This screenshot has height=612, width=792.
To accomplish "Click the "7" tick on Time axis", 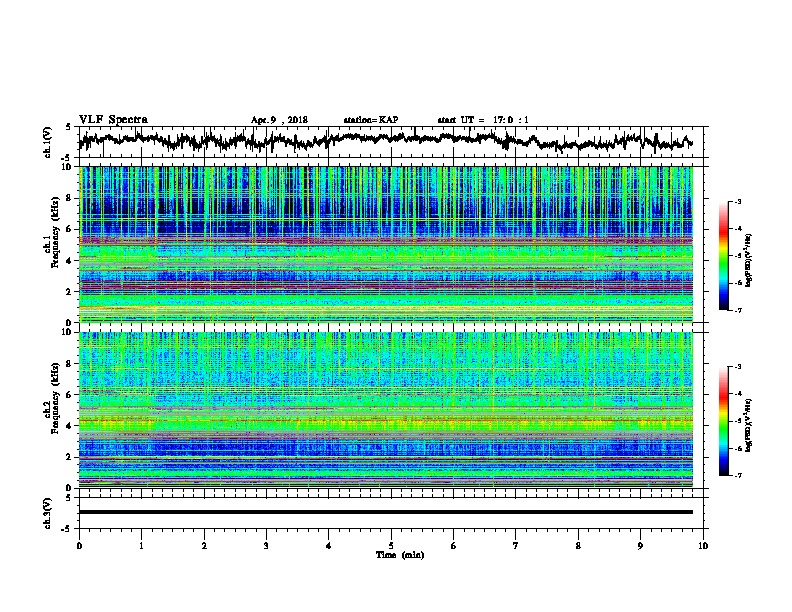I will coord(516,546).
